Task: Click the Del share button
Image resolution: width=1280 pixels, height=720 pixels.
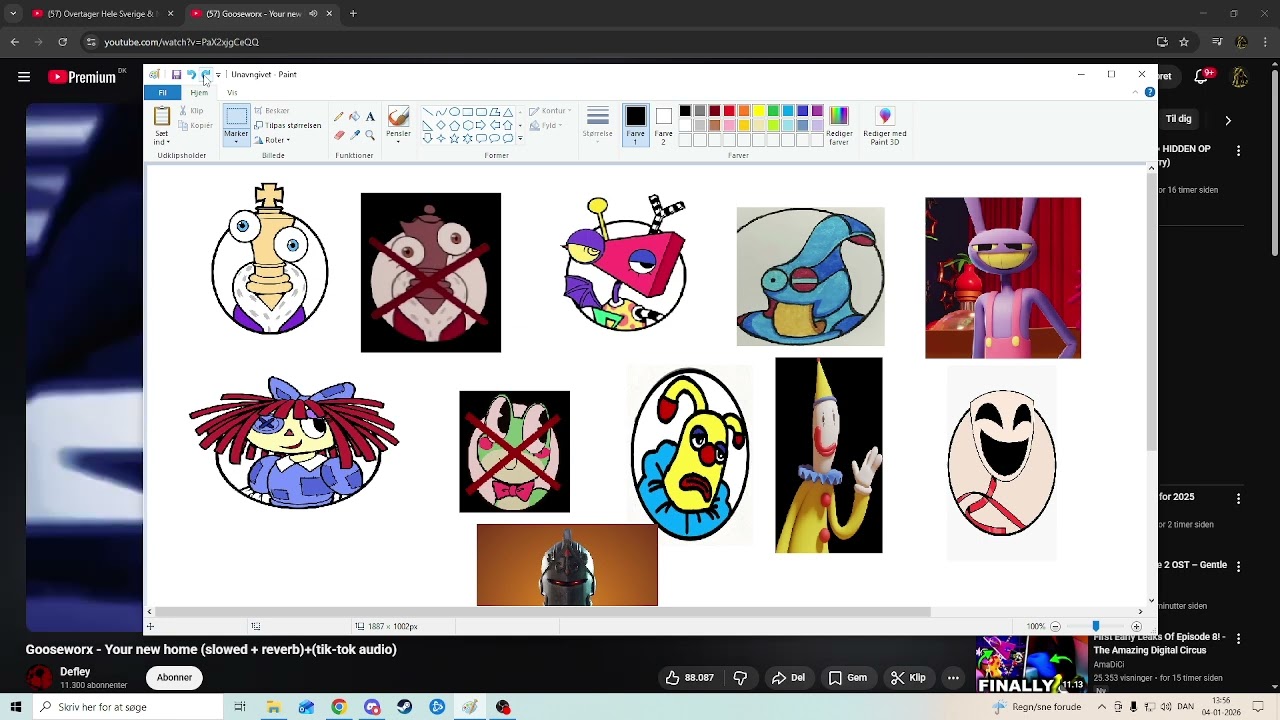Action: pyautogui.click(x=788, y=678)
